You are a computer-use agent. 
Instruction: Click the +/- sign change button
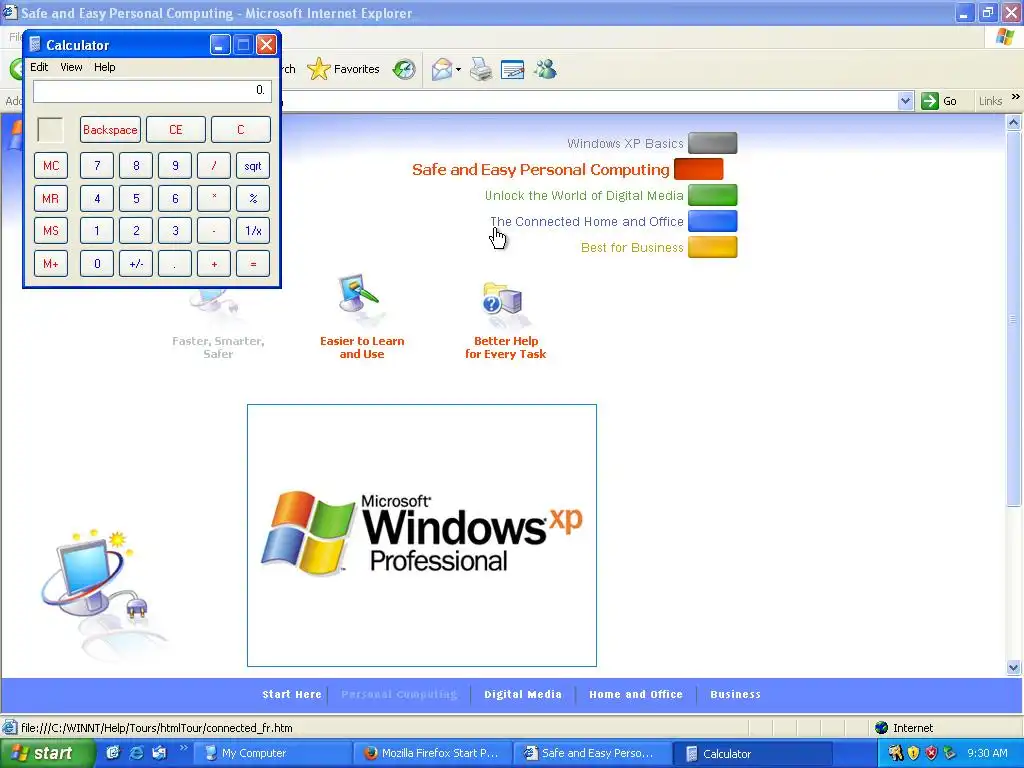pyautogui.click(x=136, y=264)
